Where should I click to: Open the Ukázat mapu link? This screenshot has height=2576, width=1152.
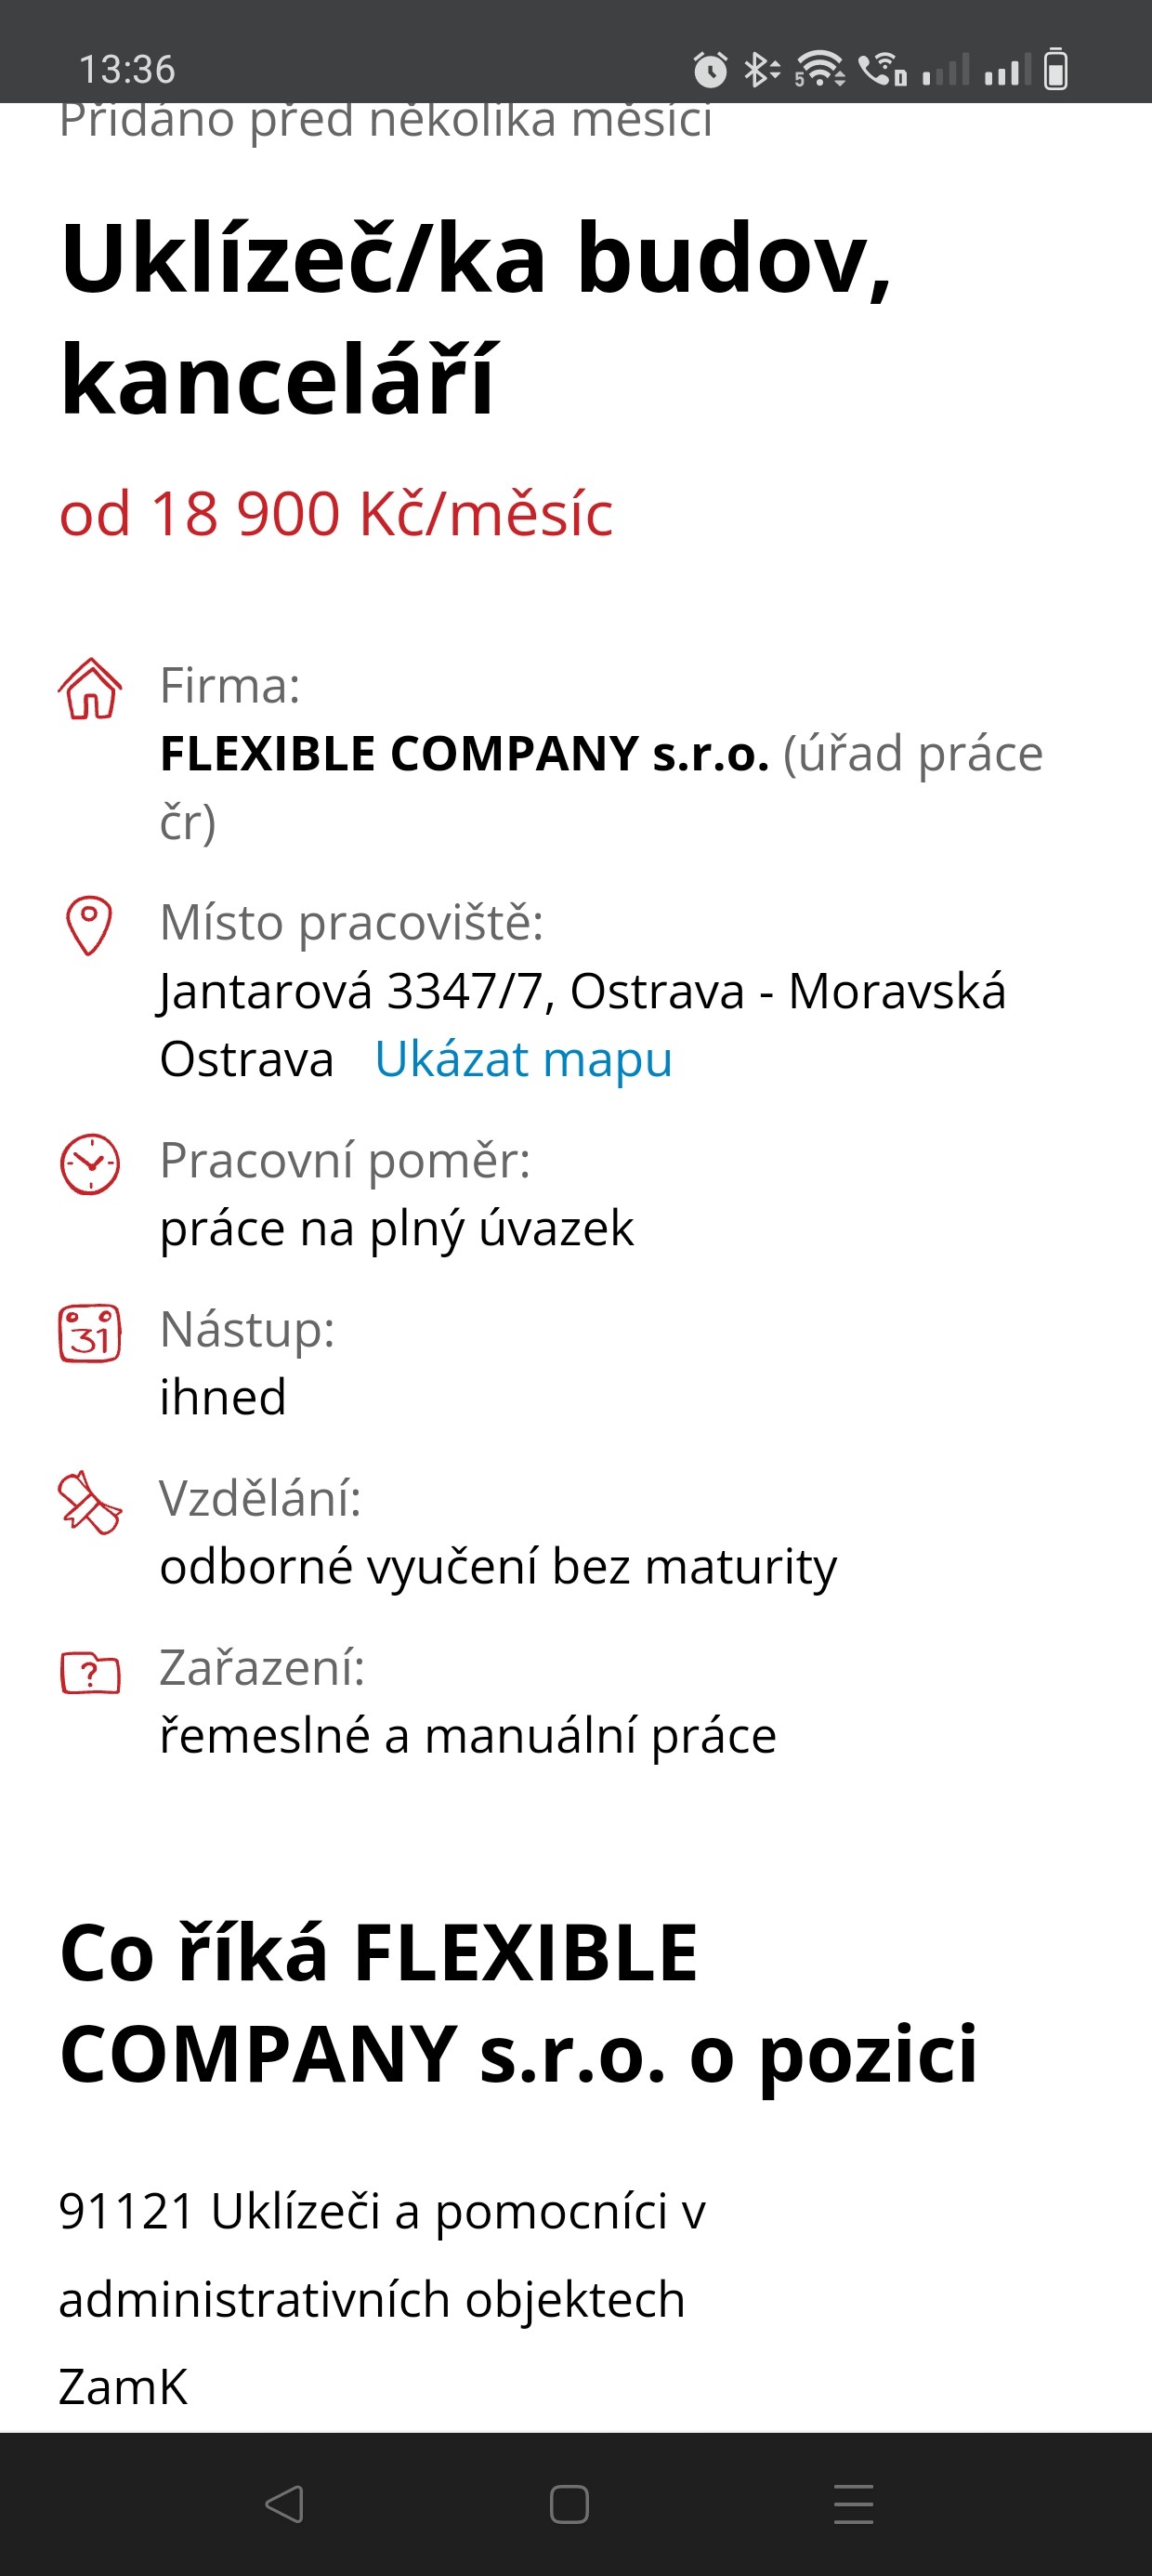pos(523,1059)
